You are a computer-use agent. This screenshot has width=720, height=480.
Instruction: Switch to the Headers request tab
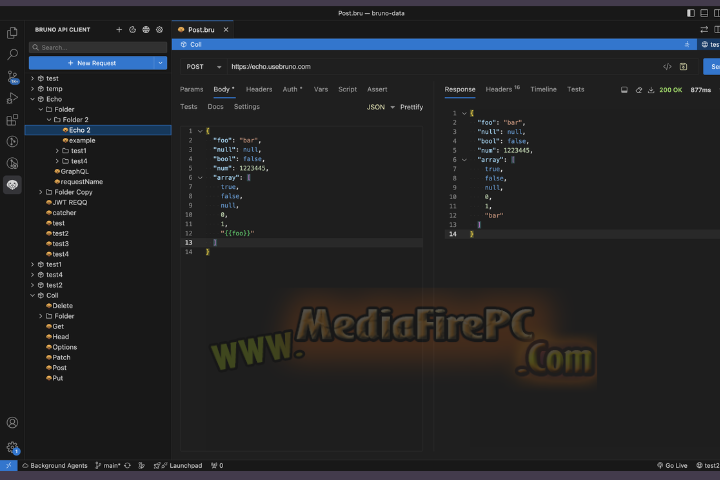click(x=259, y=90)
